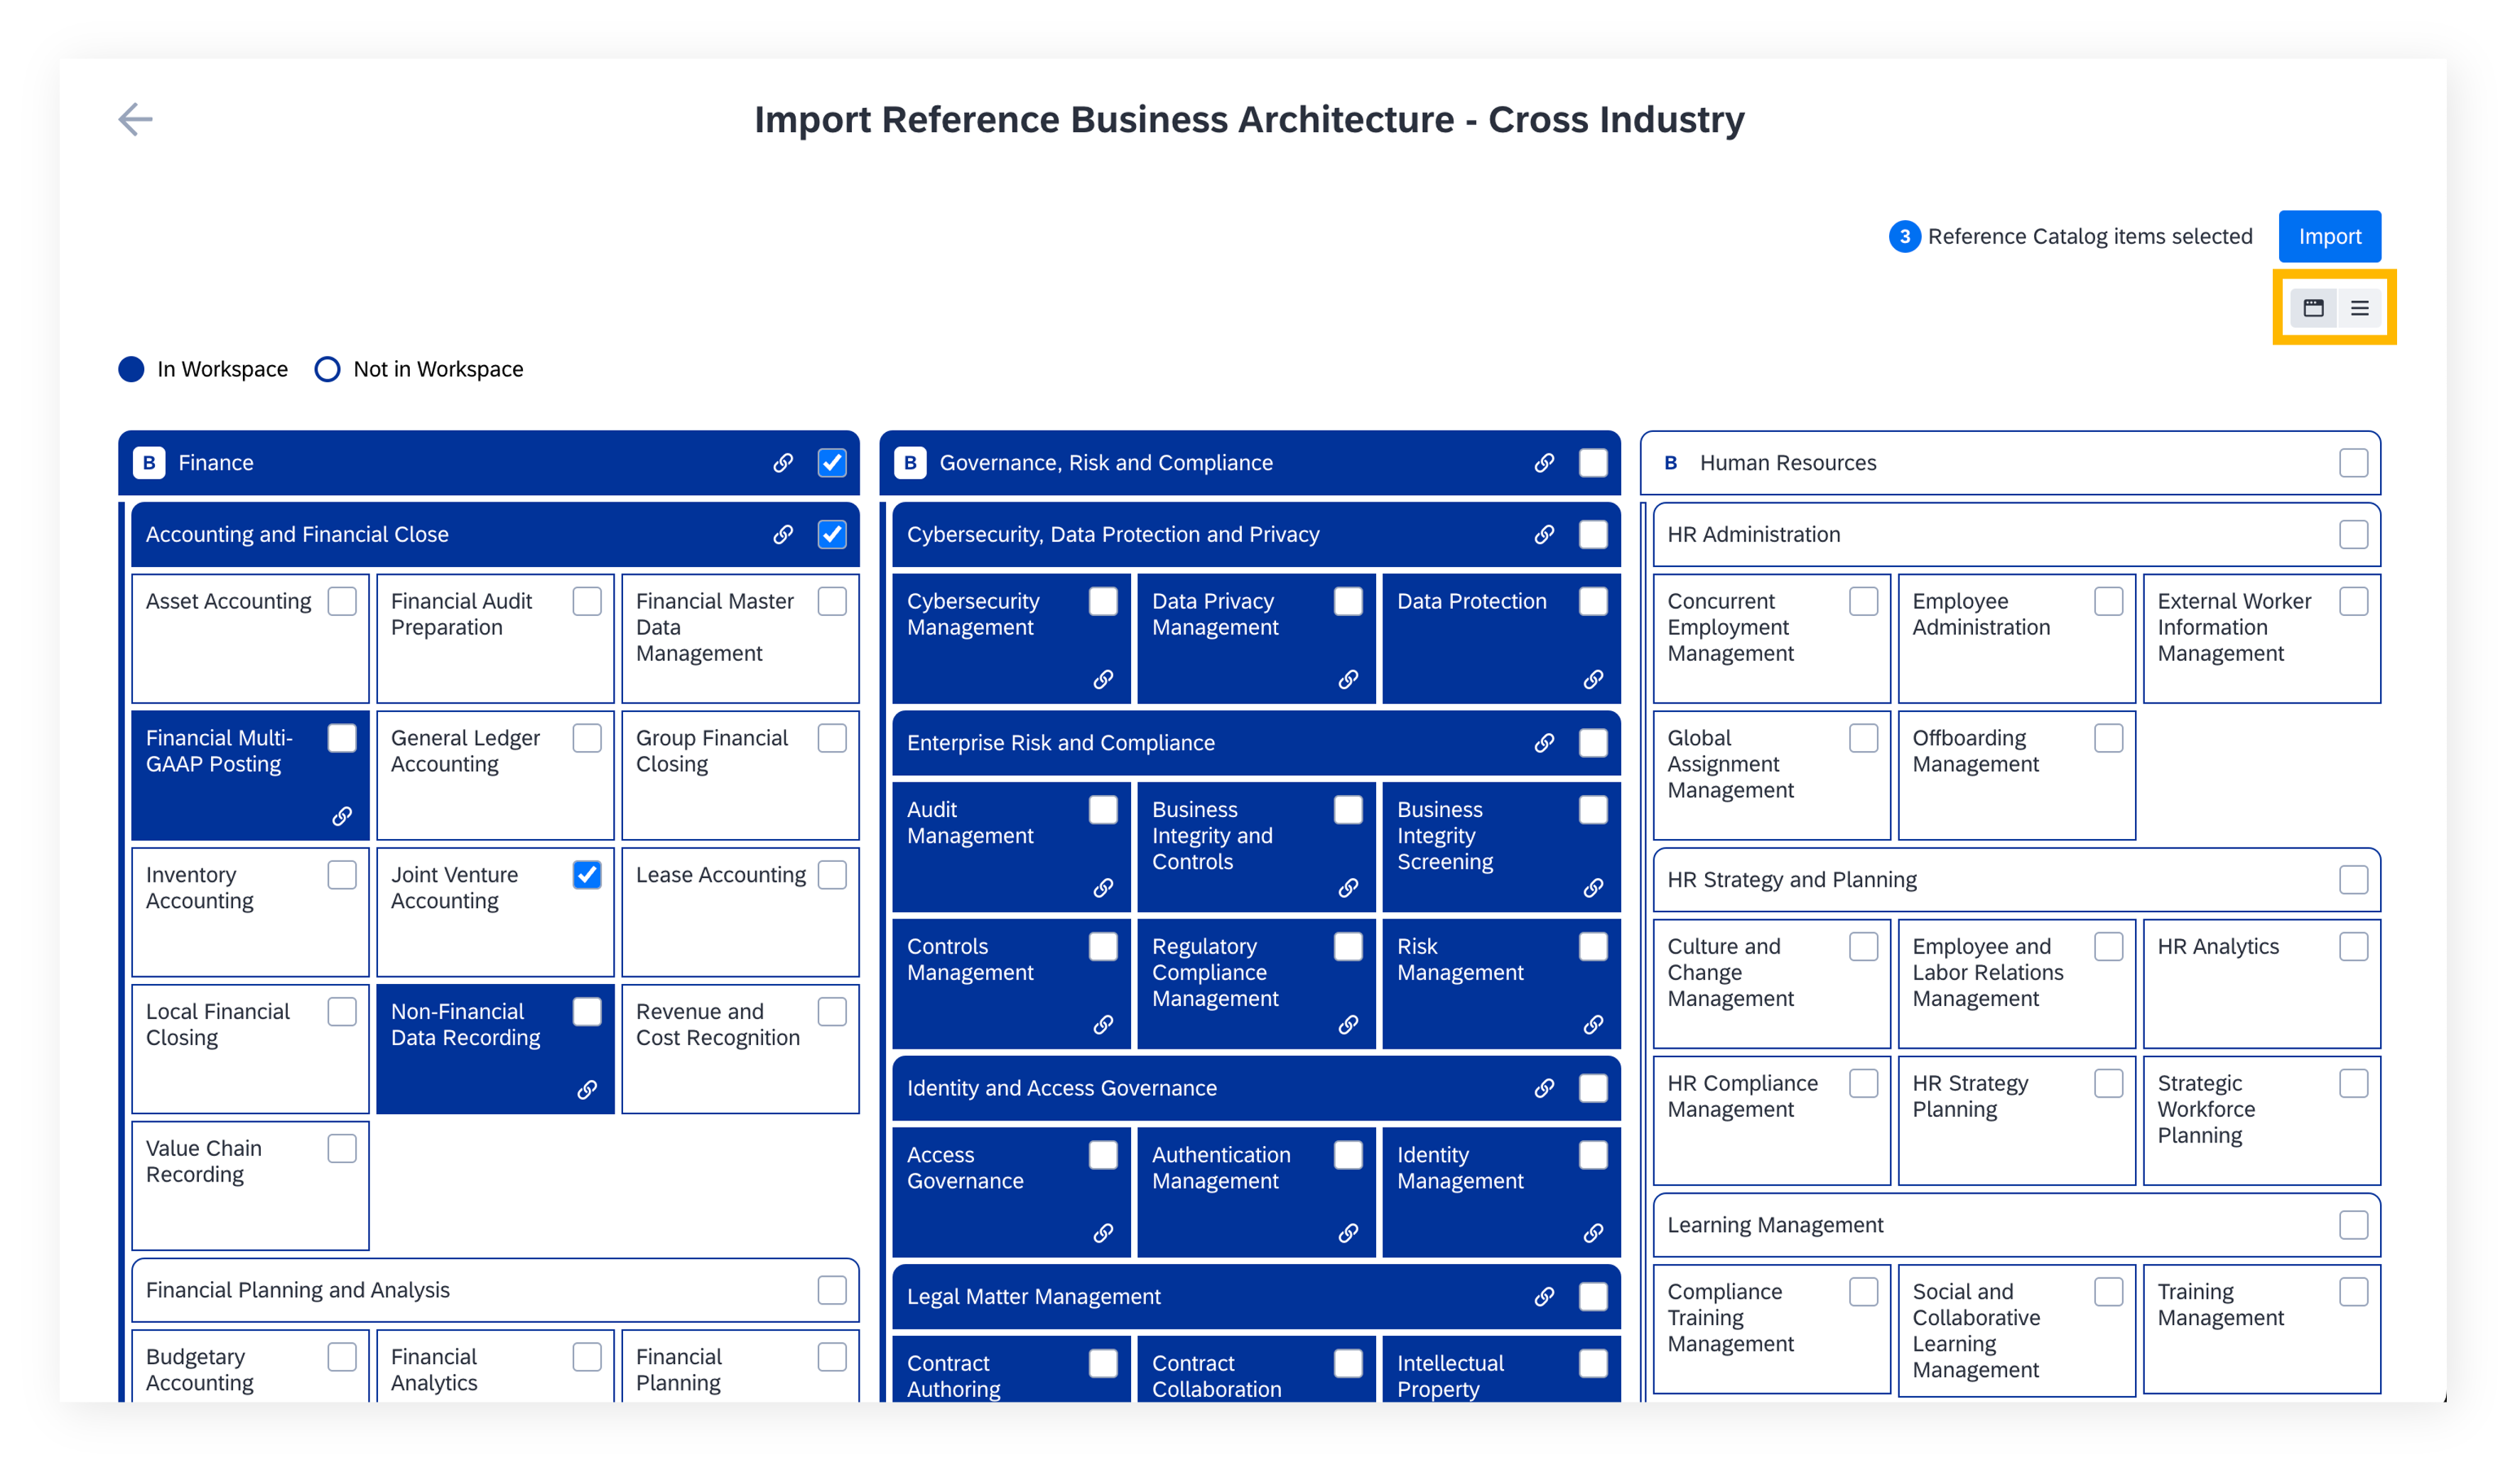Open Cybersecurity, Data Protection and Privacy link icon
The width and height of the screenshot is (2520, 1475).
1544,535
